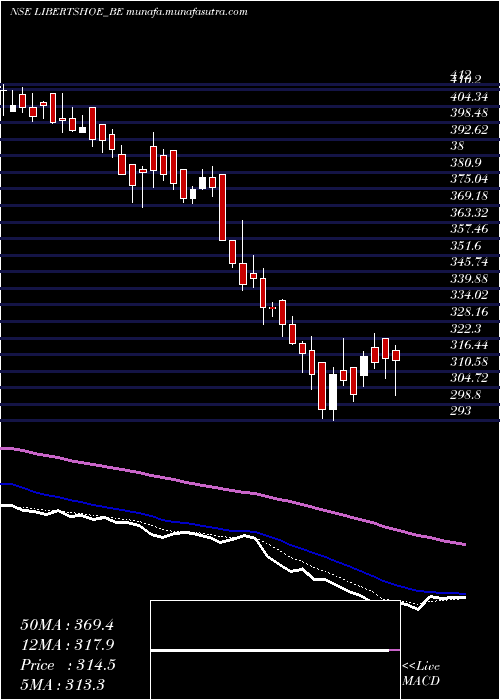
Task: Select the 398.48 price axis label
Action: (x=468, y=112)
